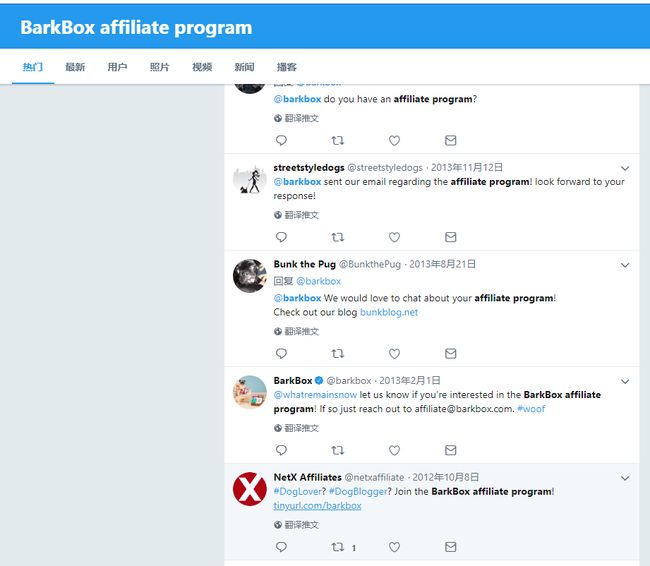The image size is (650, 566).
Task: Click the @netxaffiliate handle
Action: pos(374,477)
